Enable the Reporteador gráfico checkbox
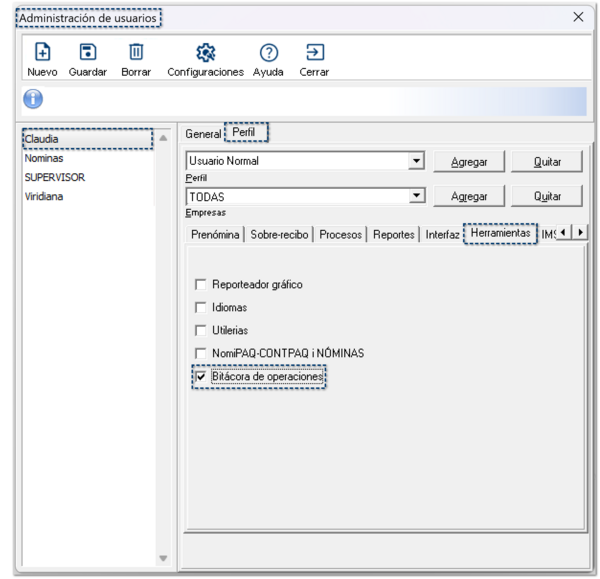This screenshot has height=579, width=600. click(201, 285)
